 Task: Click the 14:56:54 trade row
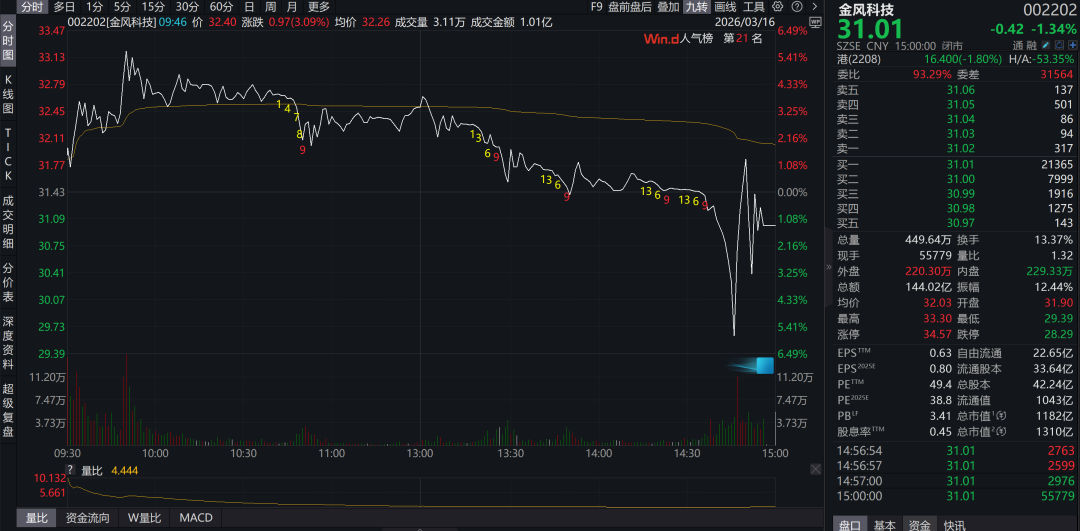(x=955, y=450)
